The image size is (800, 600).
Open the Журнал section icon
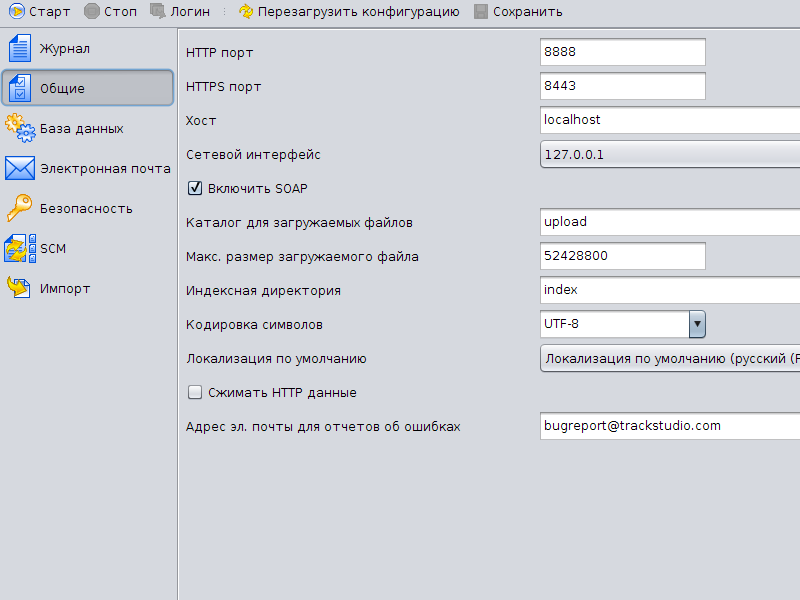(x=20, y=48)
